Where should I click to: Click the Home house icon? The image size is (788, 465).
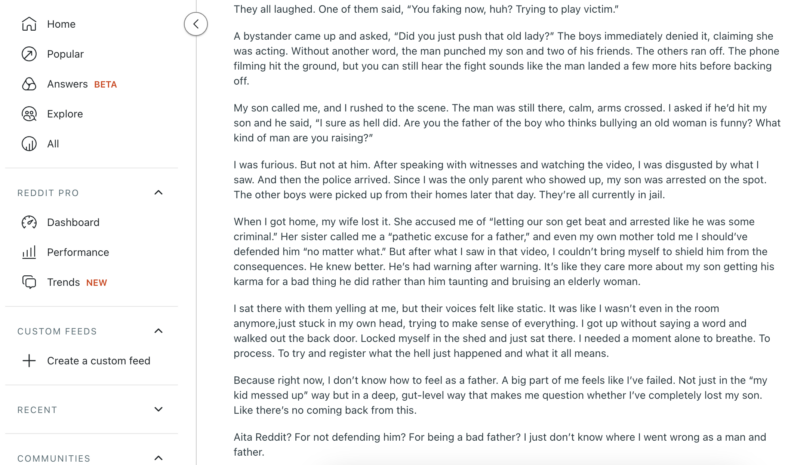[x=29, y=24]
